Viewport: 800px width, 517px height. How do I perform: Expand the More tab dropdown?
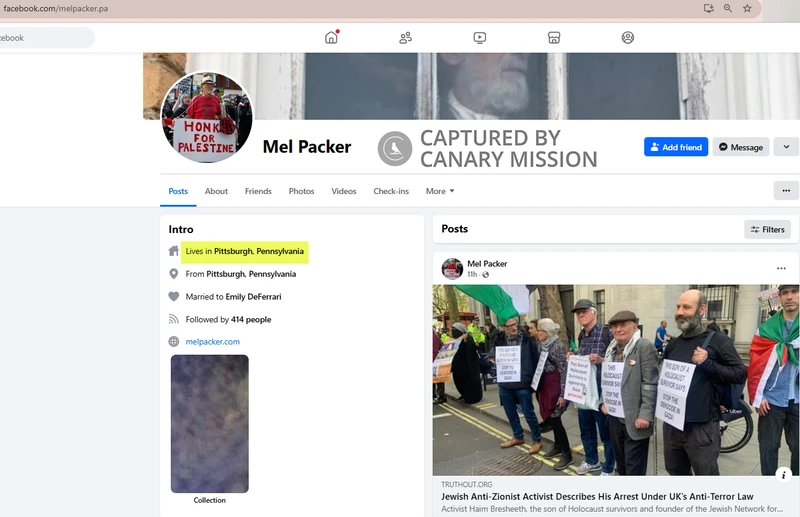pos(440,191)
